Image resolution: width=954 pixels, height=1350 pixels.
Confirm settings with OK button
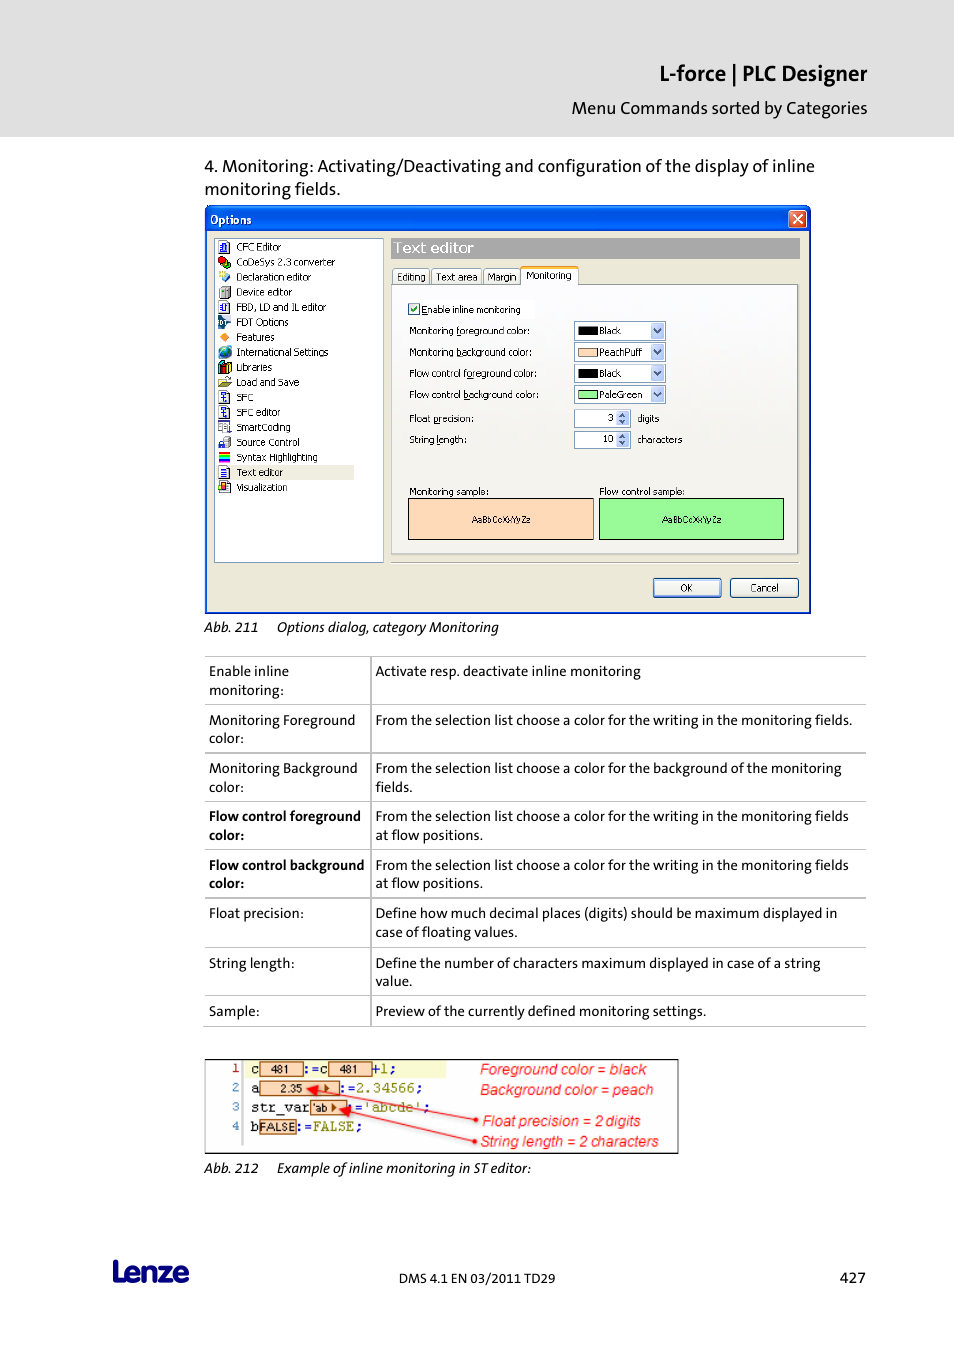687,588
